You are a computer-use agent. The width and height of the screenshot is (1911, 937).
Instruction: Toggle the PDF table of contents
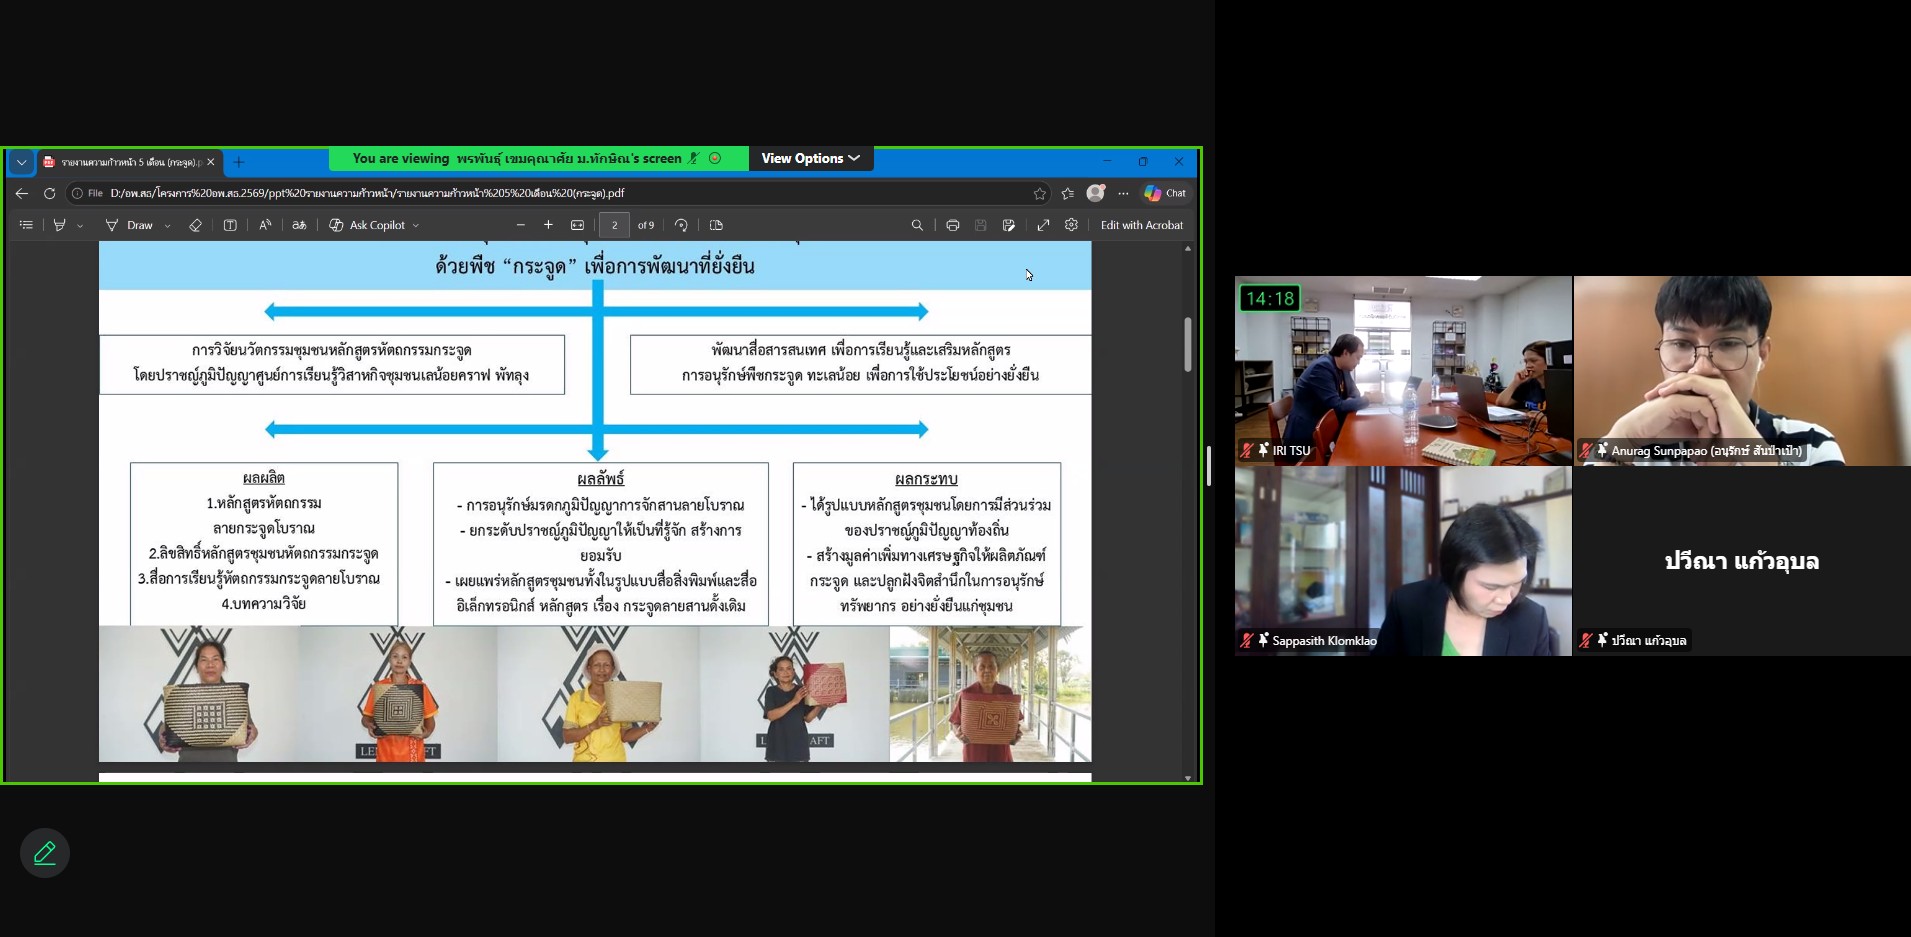click(26, 225)
